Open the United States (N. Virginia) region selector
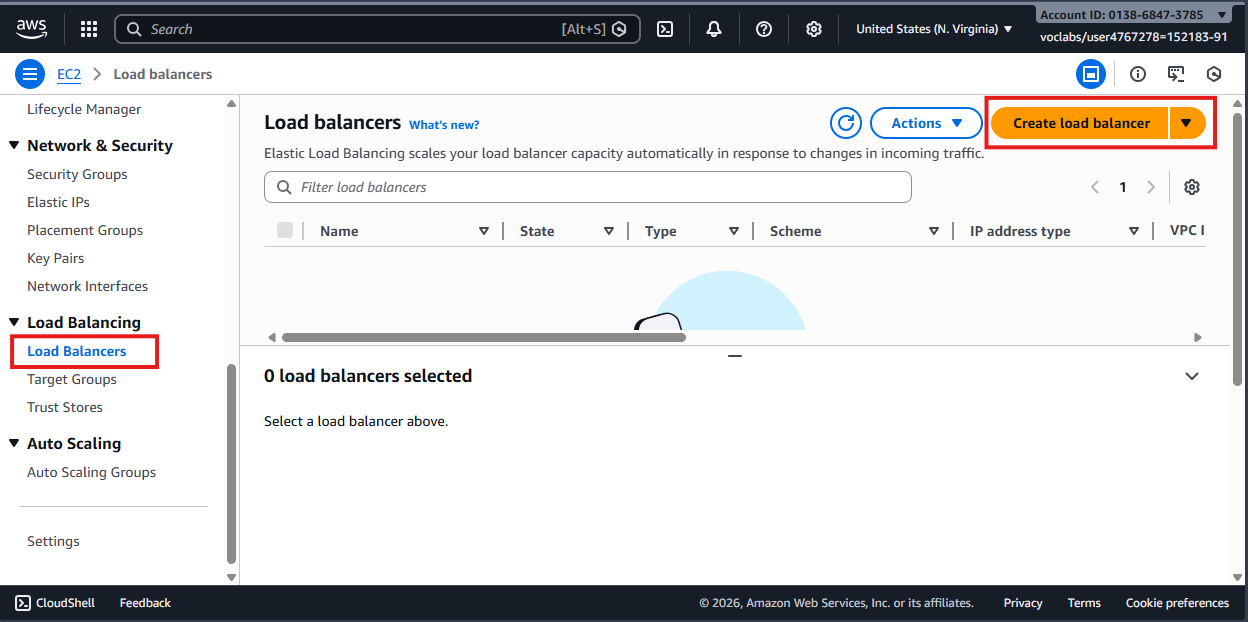 933,29
